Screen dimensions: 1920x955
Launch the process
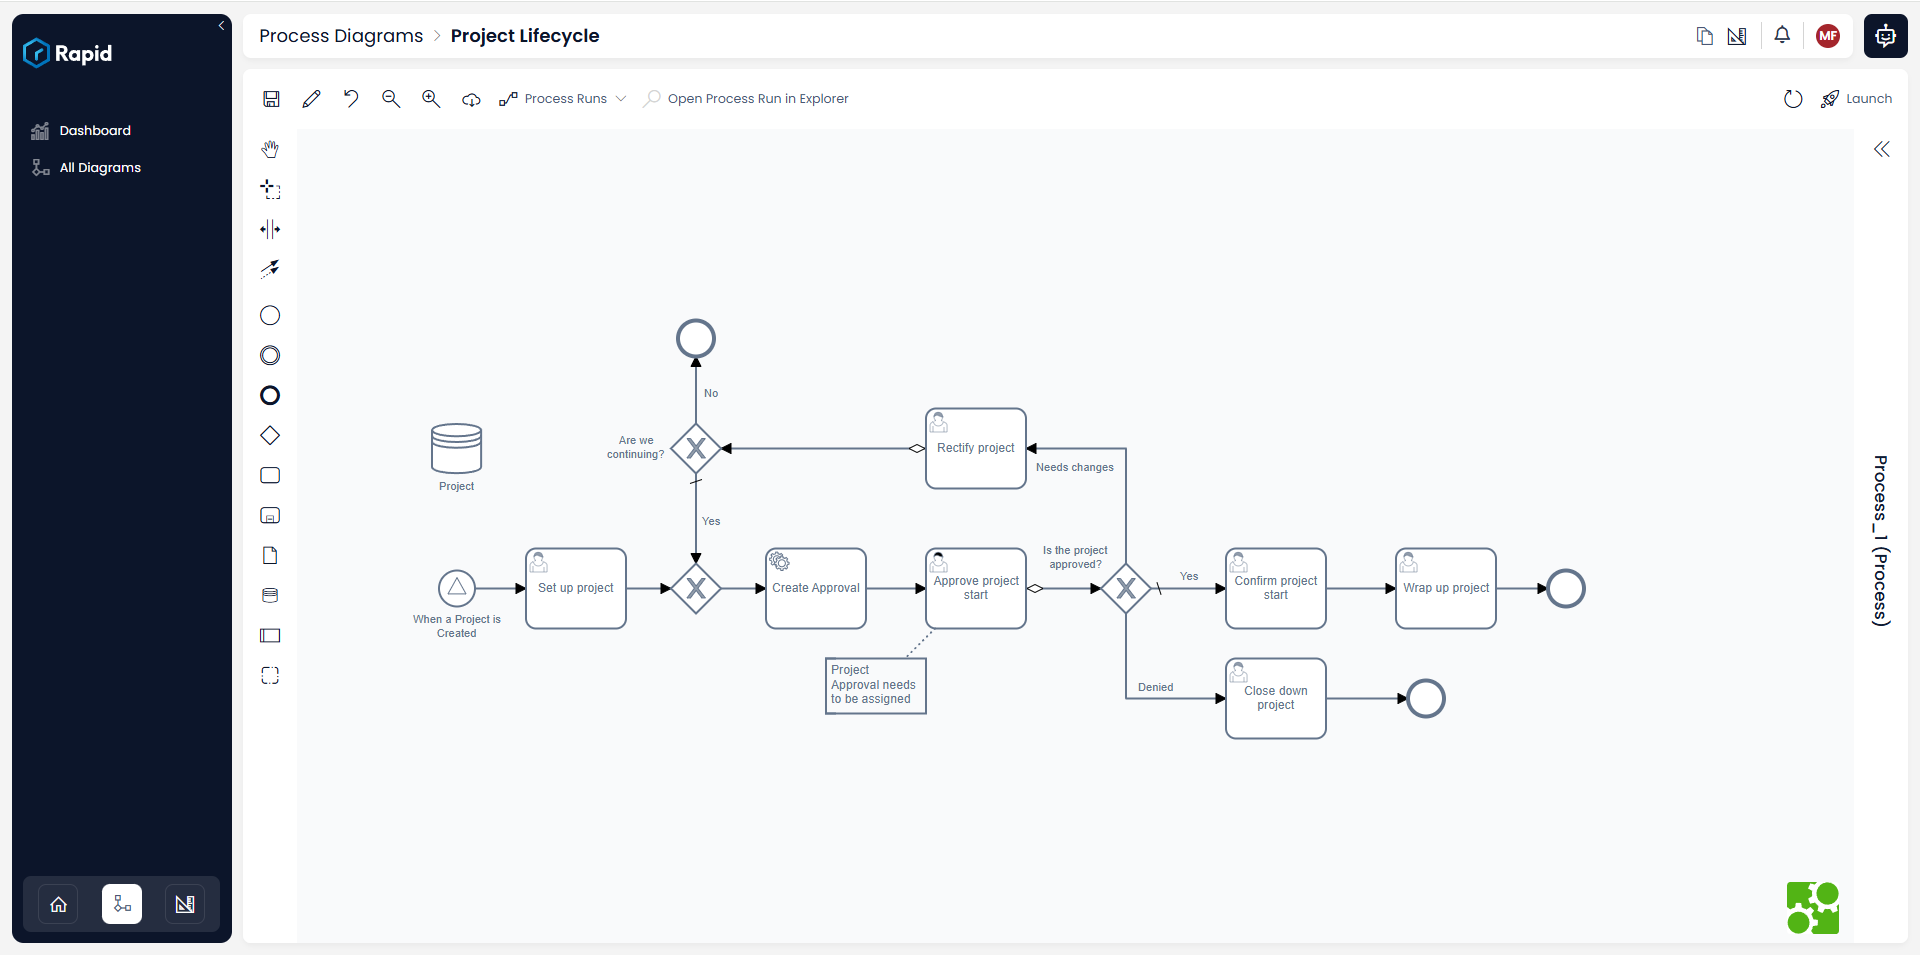(1856, 99)
